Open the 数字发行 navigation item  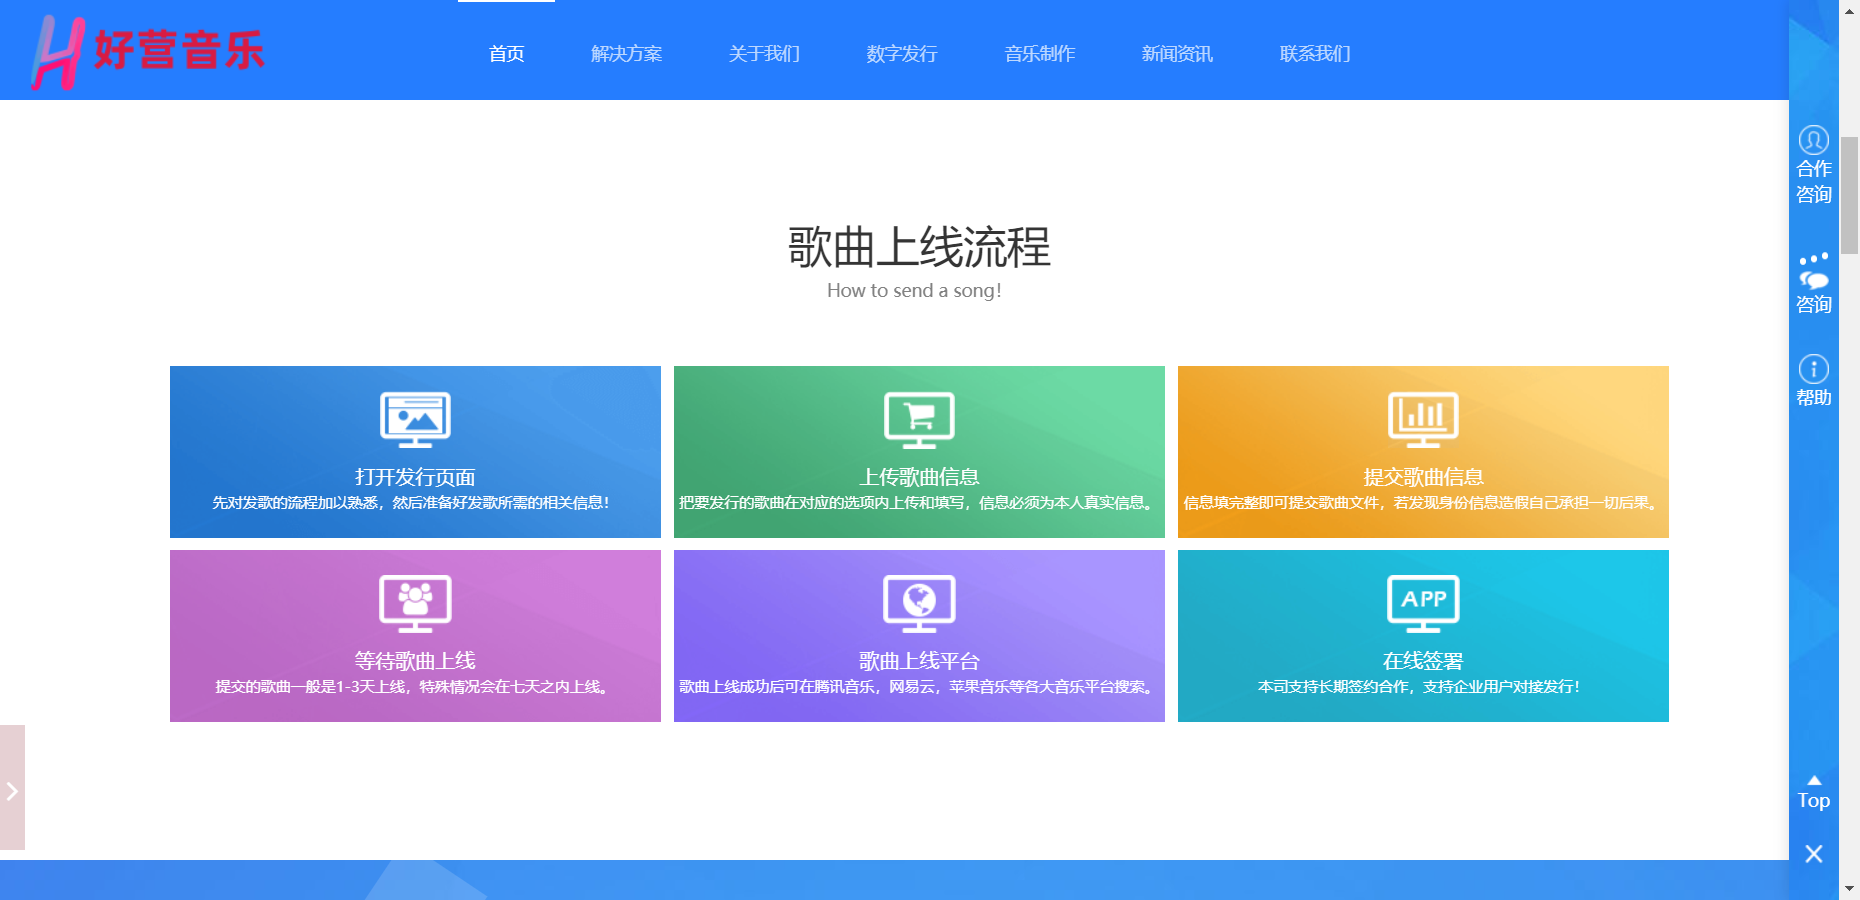901,54
